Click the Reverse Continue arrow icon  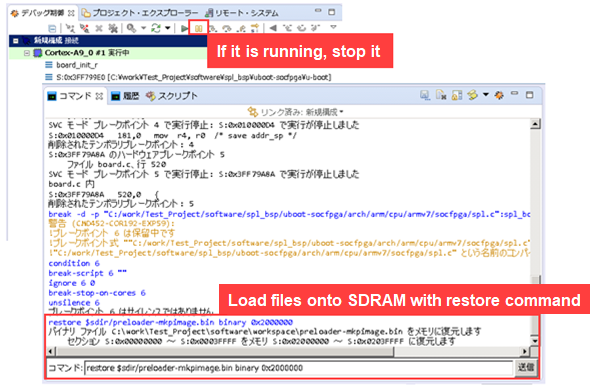pyautogui.click(x=273, y=28)
